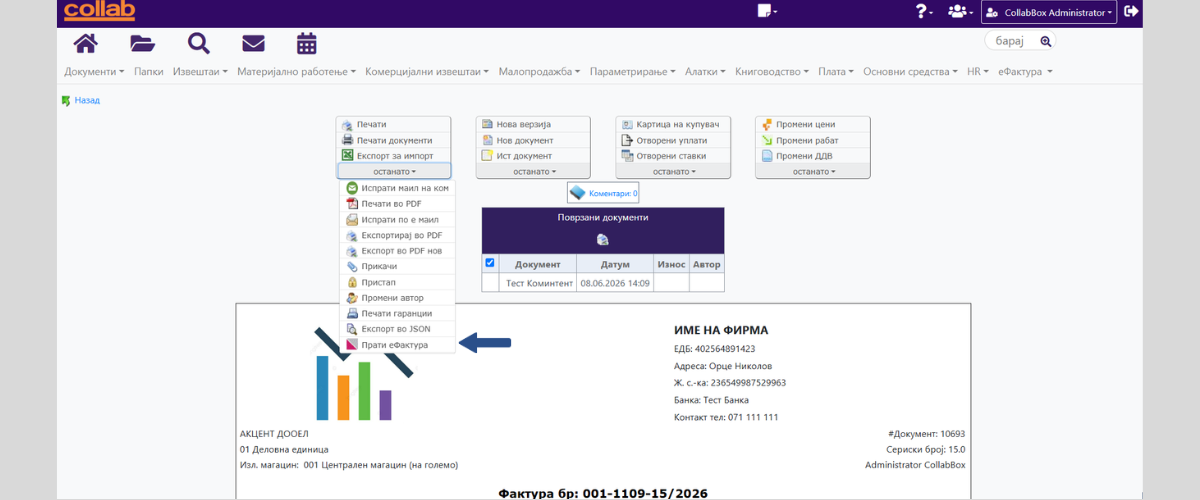Select Прати еФактура
This screenshot has height=500, width=1200.
pos(397,345)
